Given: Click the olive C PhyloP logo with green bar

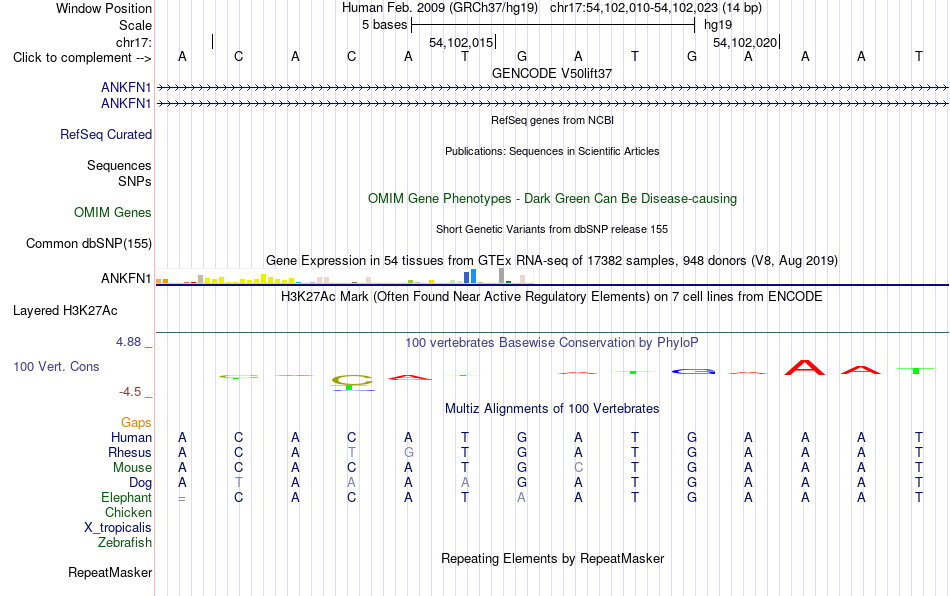Looking at the screenshot, I should click(x=351, y=381).
